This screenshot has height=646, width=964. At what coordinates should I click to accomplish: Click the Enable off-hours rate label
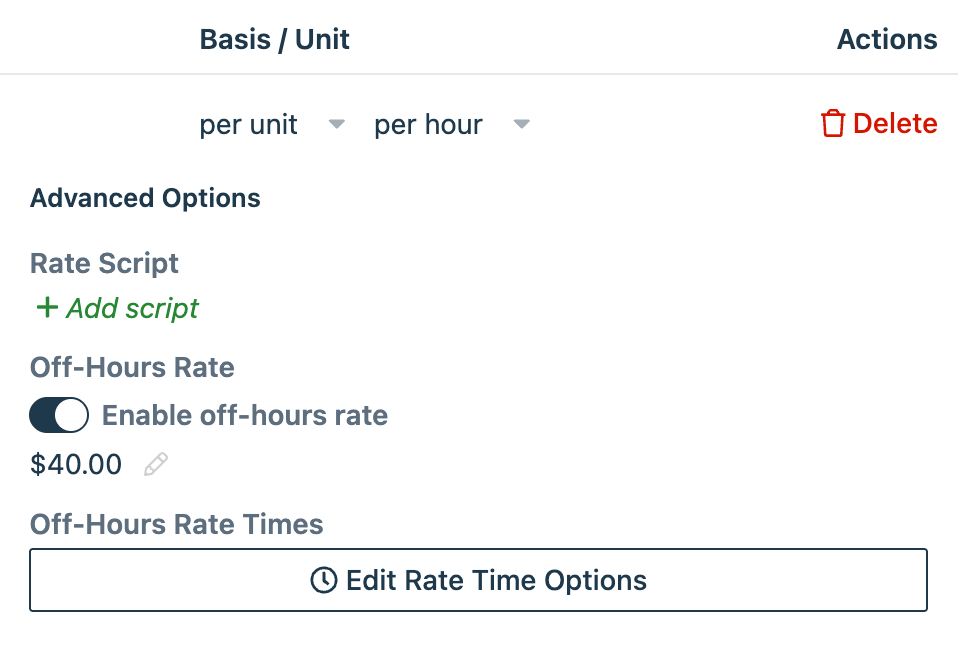246,415
